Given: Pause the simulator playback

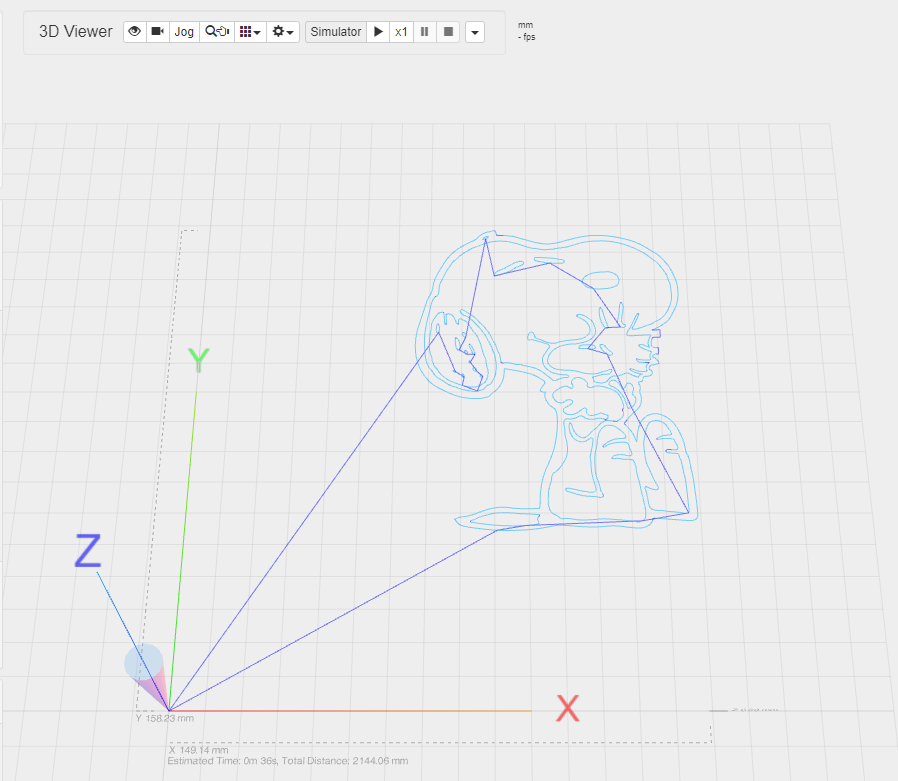Looking at the screenshot, I should (x=424, y=31).
